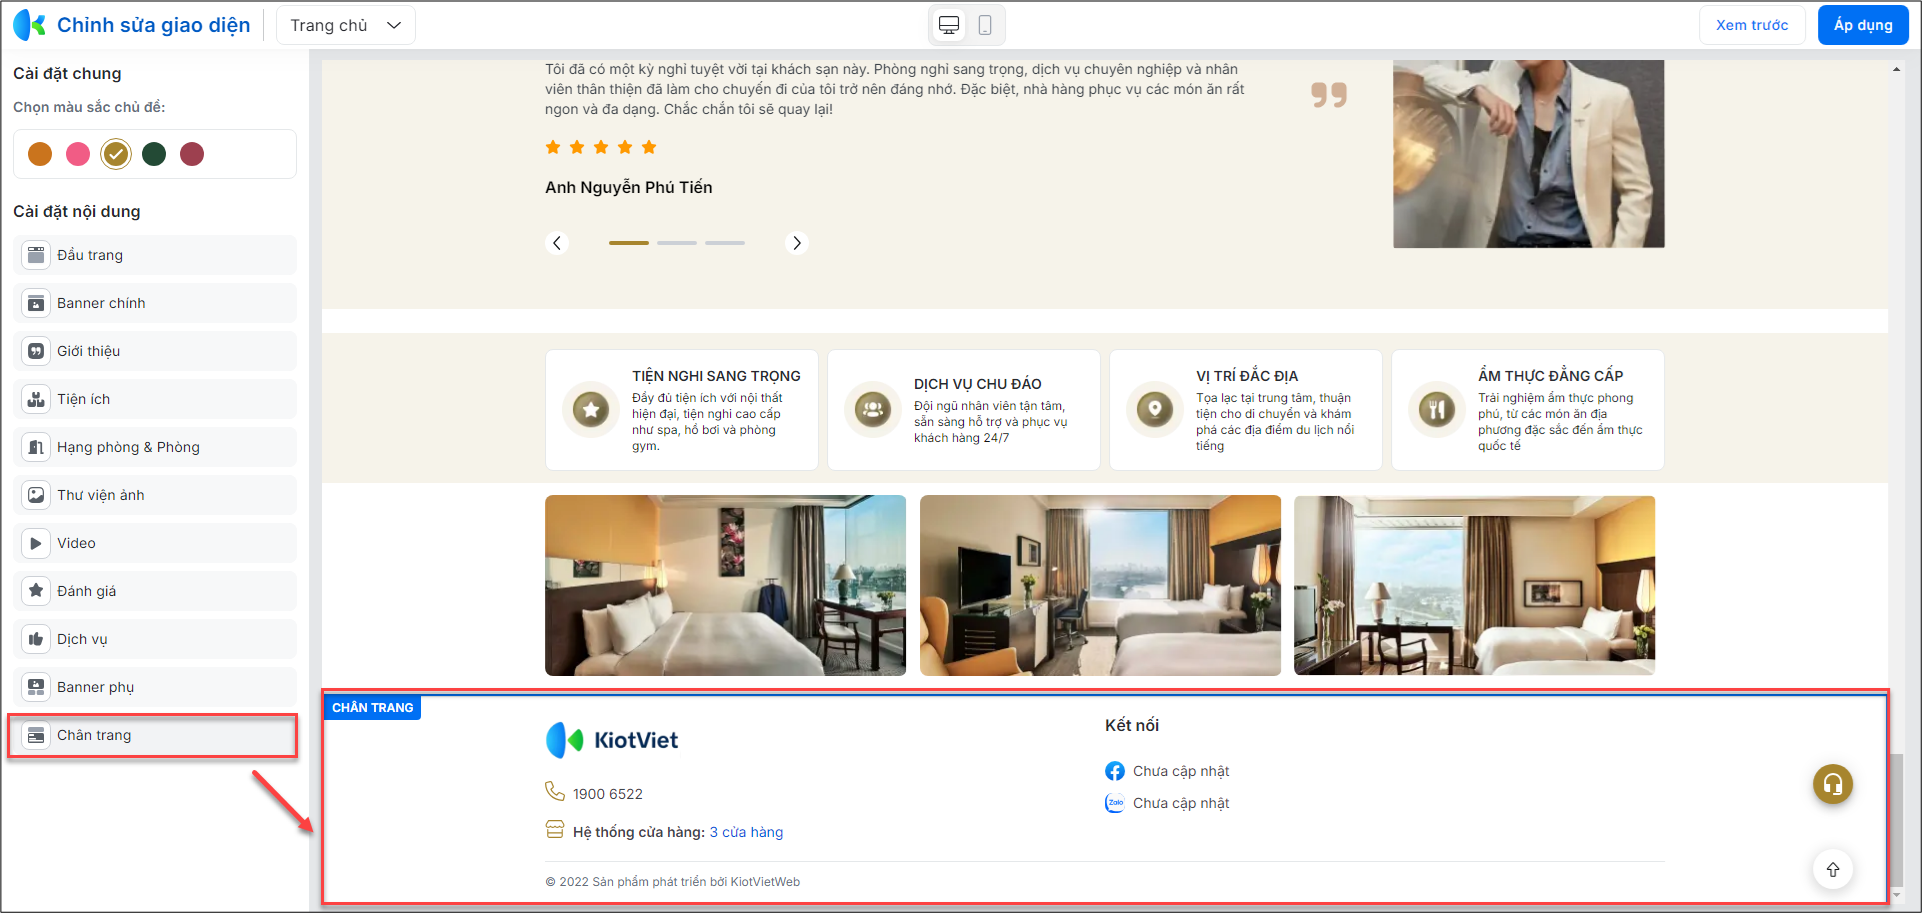Select the orange theme color

click(x=40, y=154)
